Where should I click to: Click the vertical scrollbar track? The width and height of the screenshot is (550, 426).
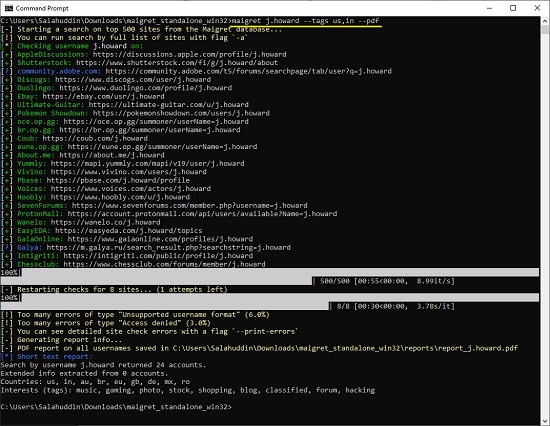tap(545, 225)
